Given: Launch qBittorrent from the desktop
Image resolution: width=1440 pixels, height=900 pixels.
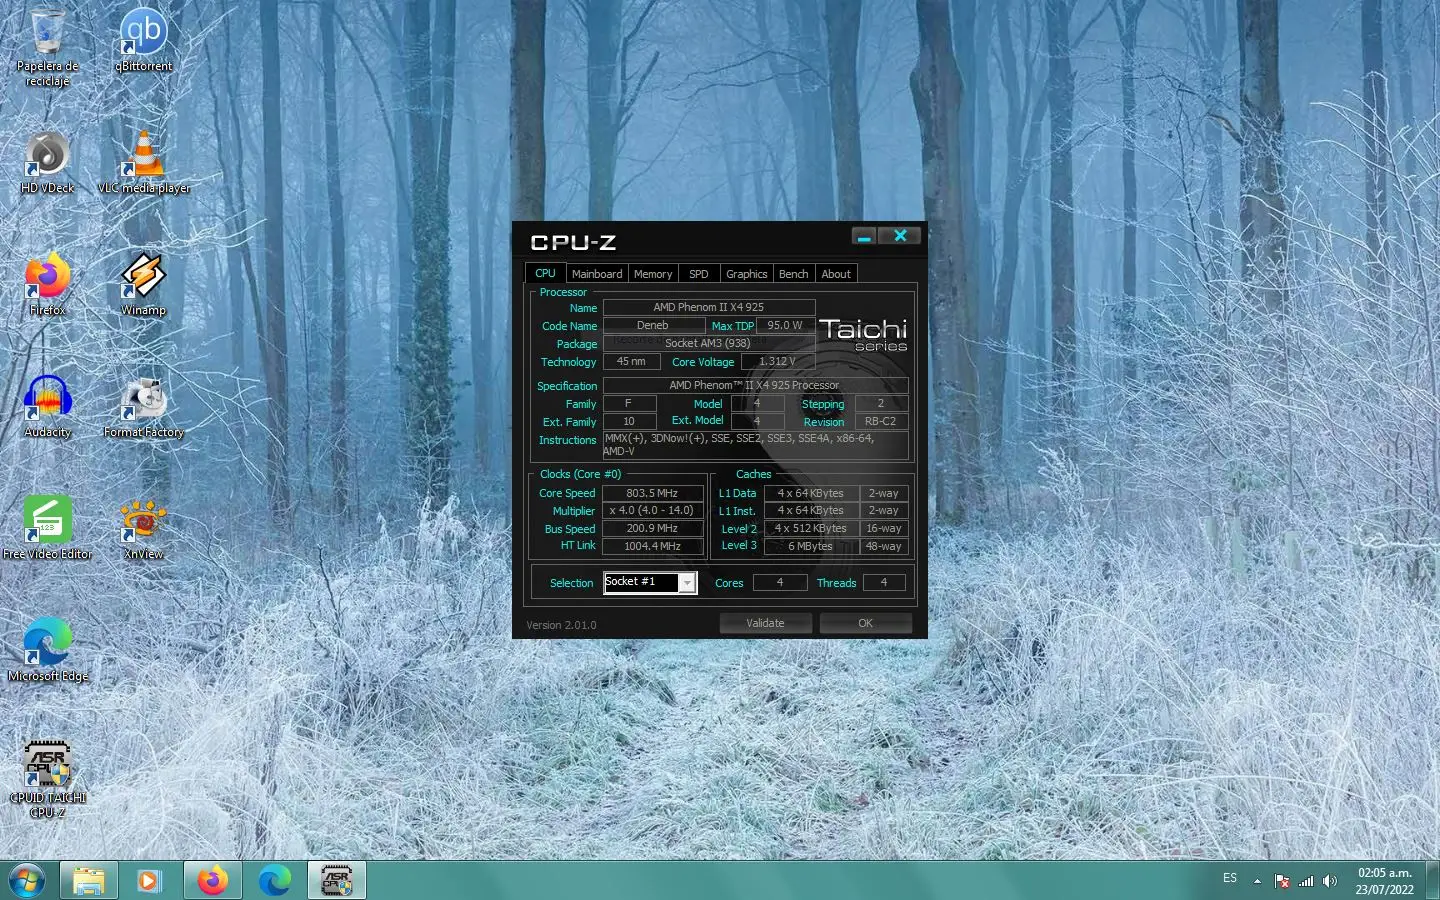Looking at the screenshot, I should click(x=144, y=40).
